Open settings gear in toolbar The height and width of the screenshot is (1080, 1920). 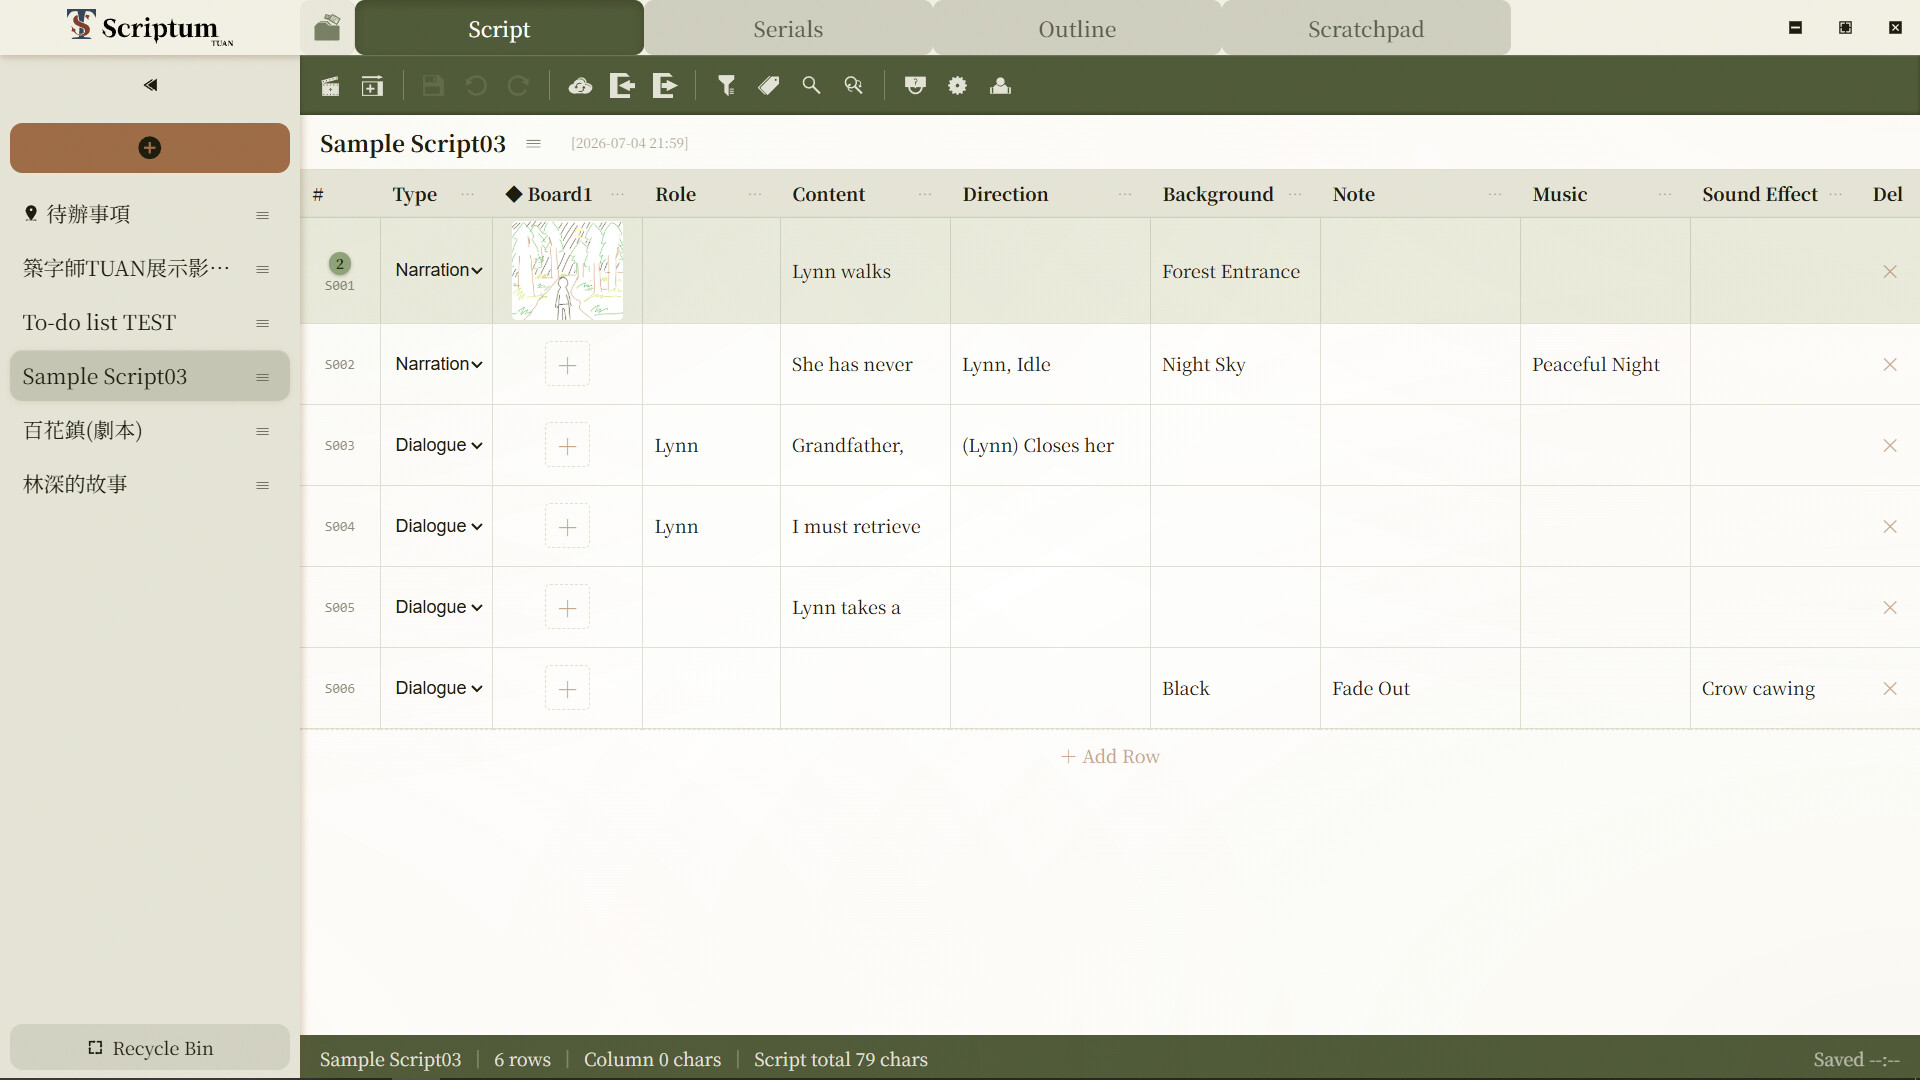(x=957, y=86)
